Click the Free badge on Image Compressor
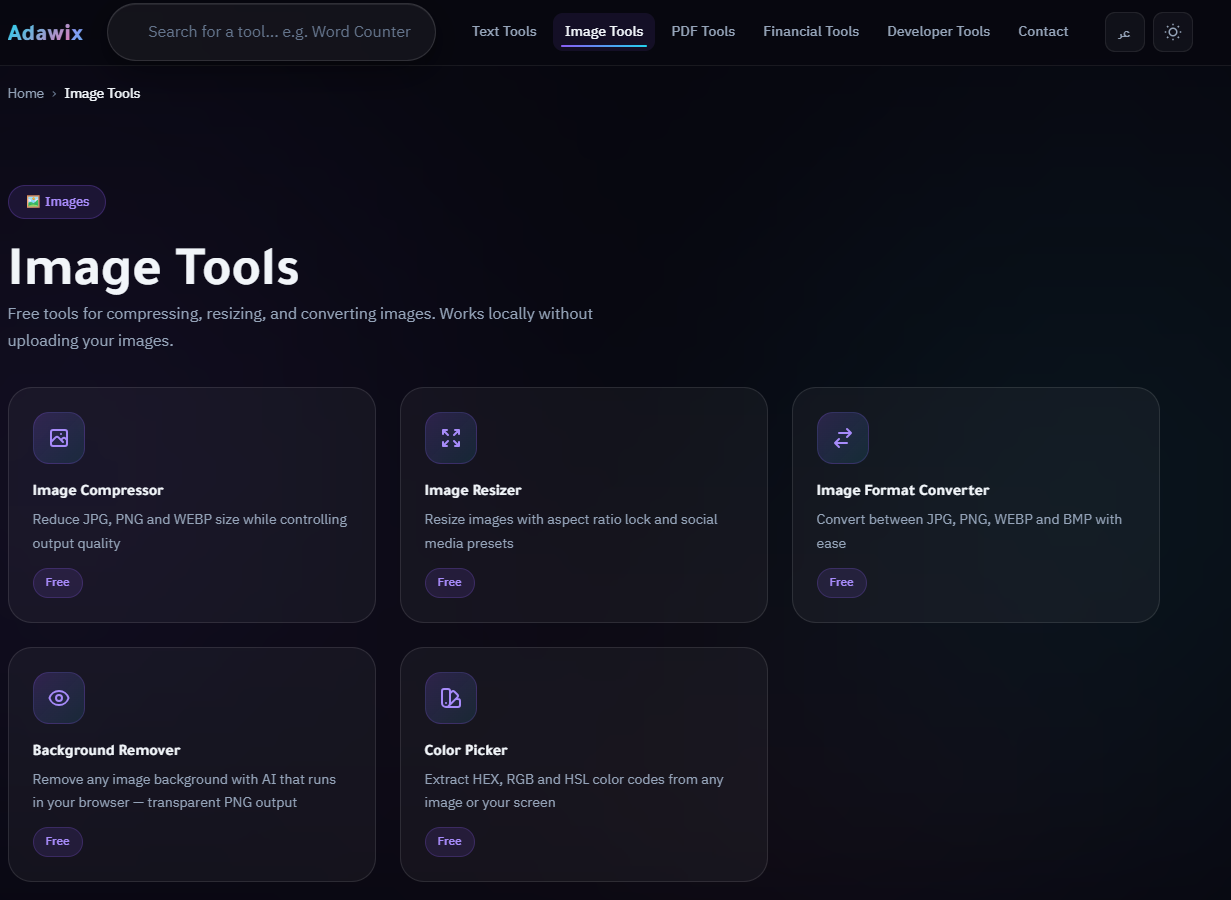 pyautogui.click(x=58, y=582)
